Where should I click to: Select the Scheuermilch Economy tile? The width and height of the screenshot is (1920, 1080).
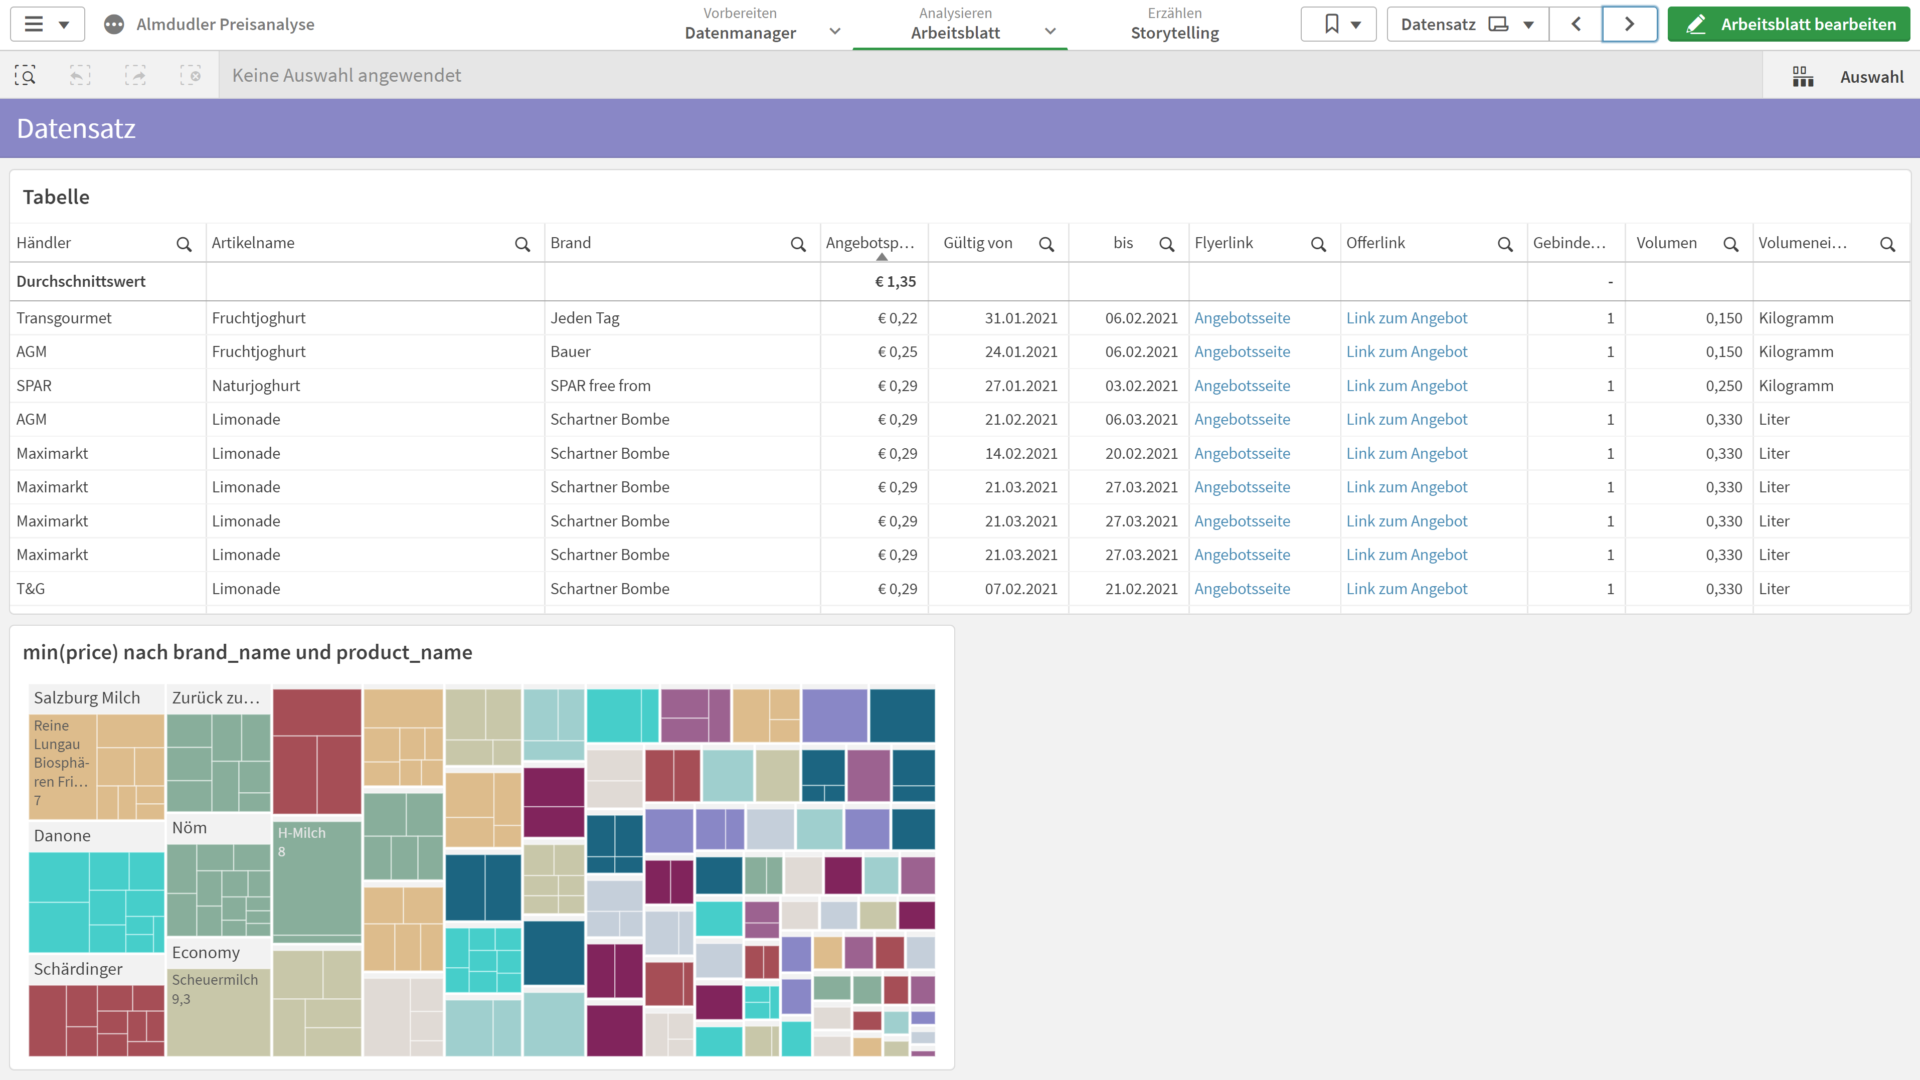pyautogui.click(x=219, y=1012)
